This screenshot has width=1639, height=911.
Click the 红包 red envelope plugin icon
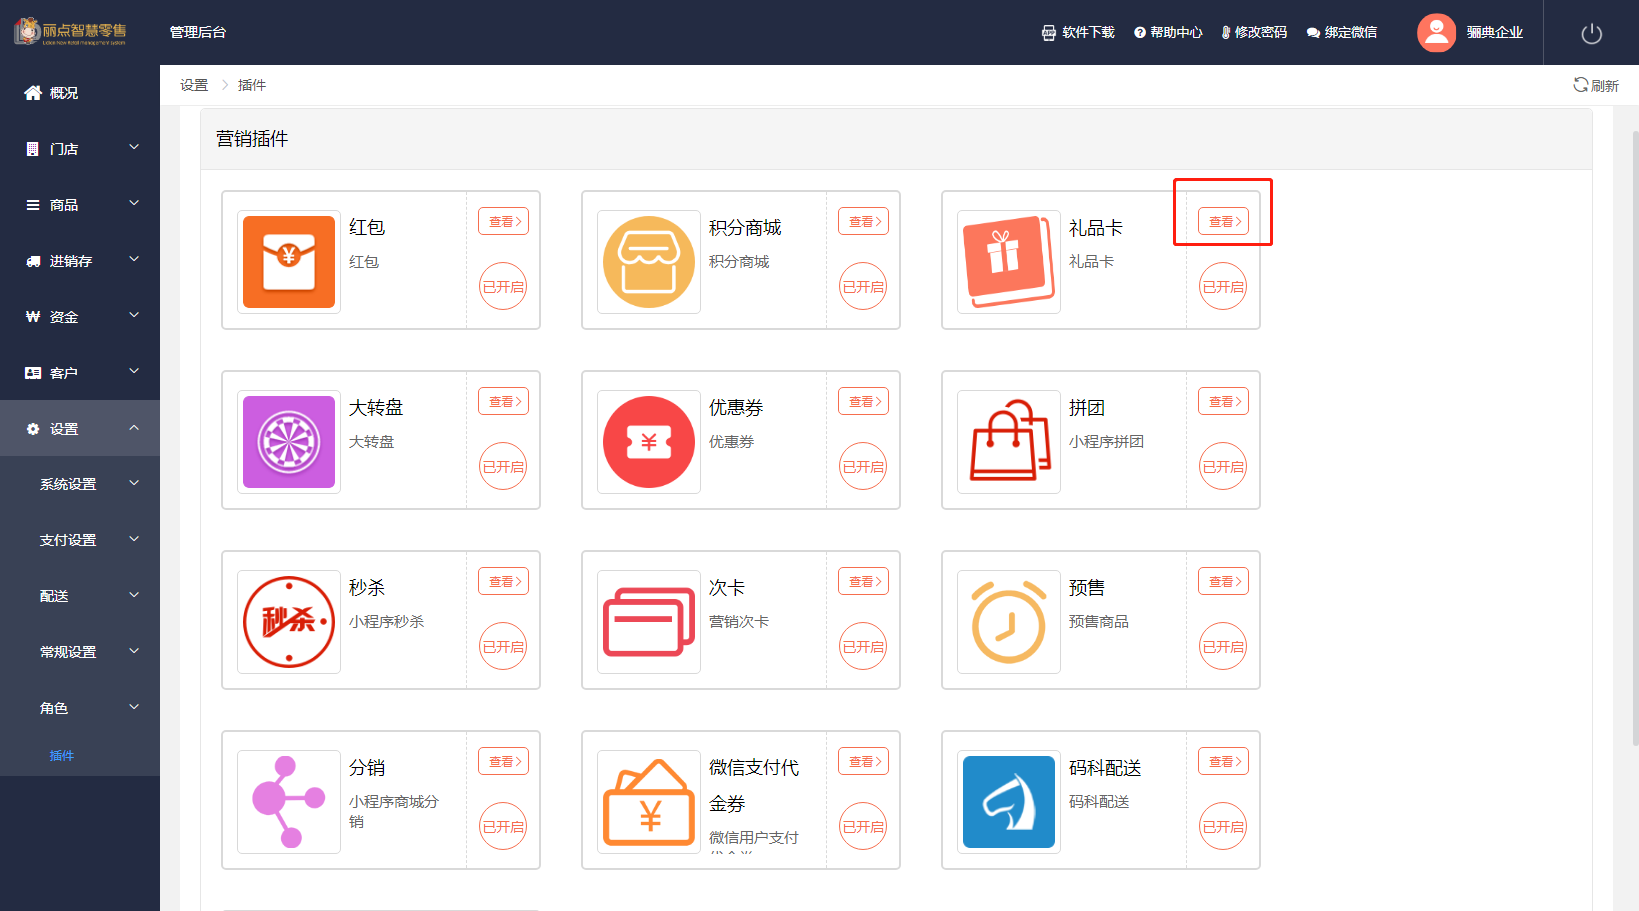289,262
